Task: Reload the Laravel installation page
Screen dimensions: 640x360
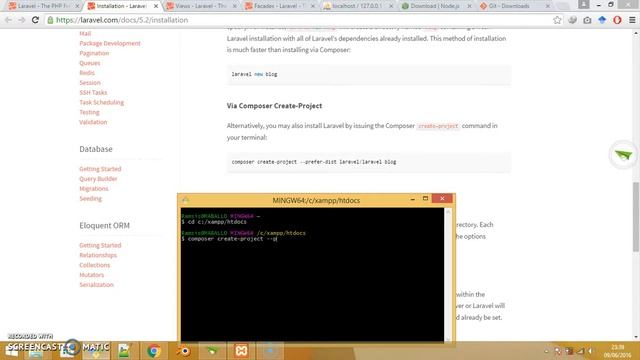Action: click(35, 20)
